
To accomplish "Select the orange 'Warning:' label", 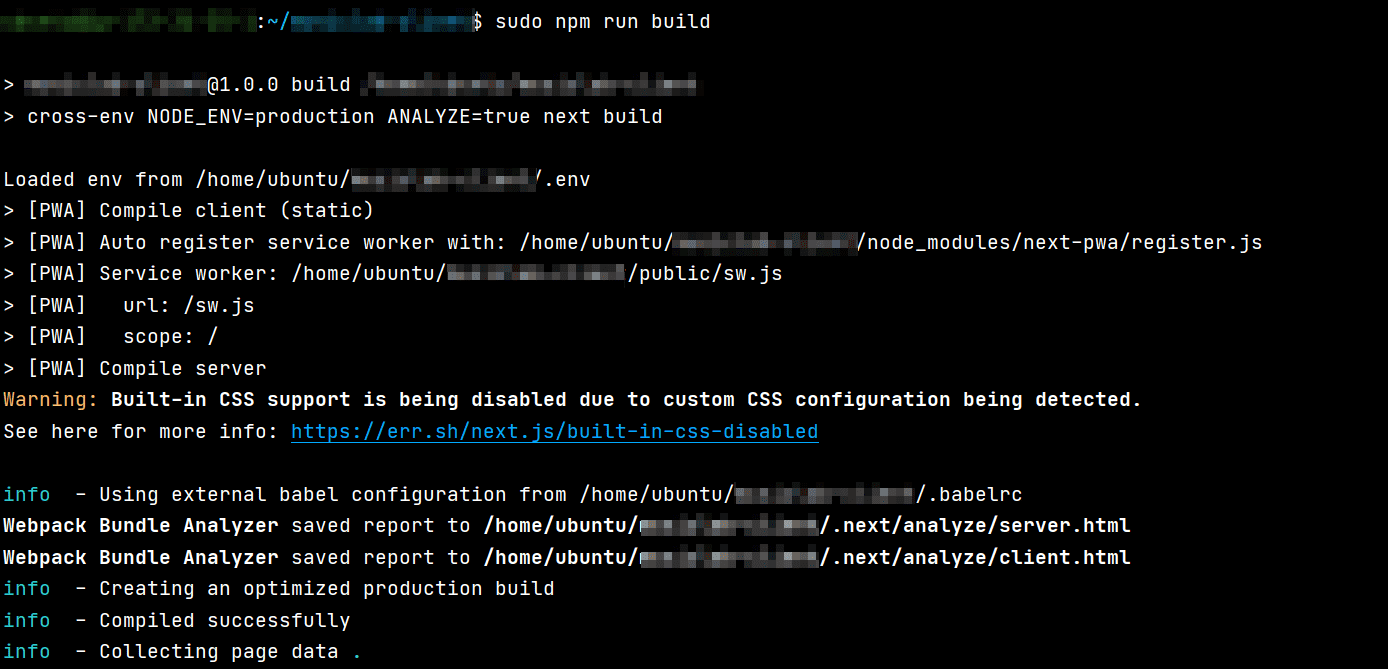I will (51, 400).
